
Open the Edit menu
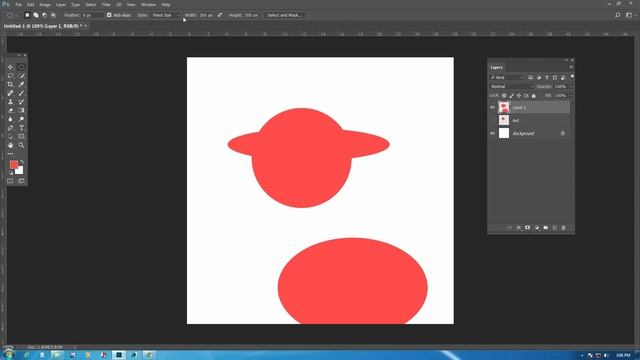pyautogui.click(x=31, y=4)
